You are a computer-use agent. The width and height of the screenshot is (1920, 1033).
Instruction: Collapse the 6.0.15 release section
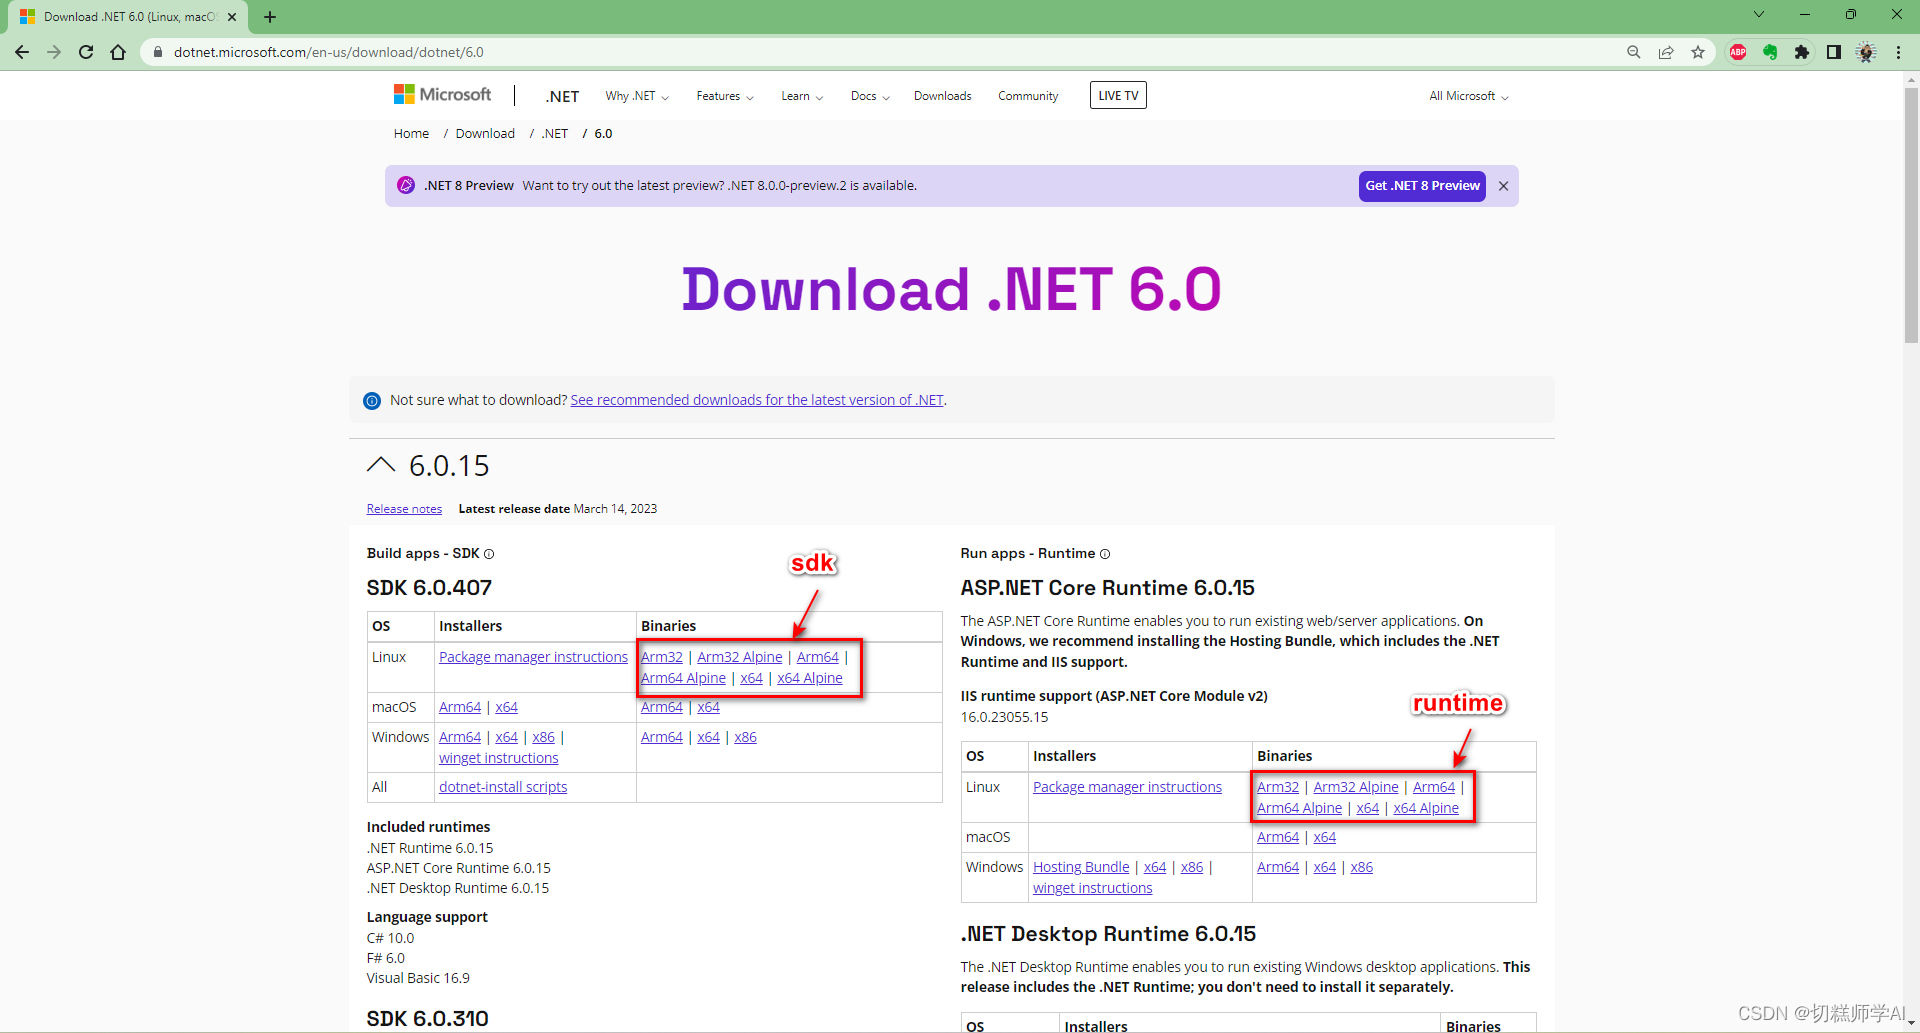coord(380,464)
